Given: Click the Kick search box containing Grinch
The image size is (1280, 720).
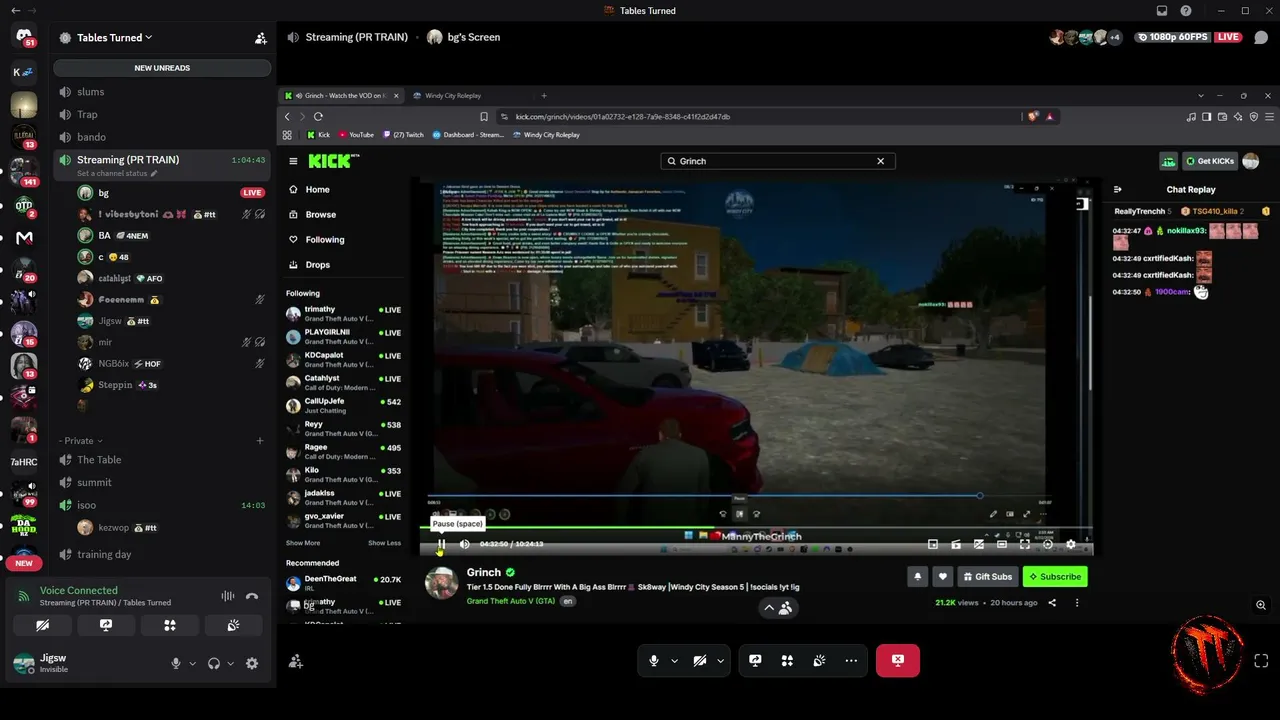Looking at the screenshot, I should (778, 161).
